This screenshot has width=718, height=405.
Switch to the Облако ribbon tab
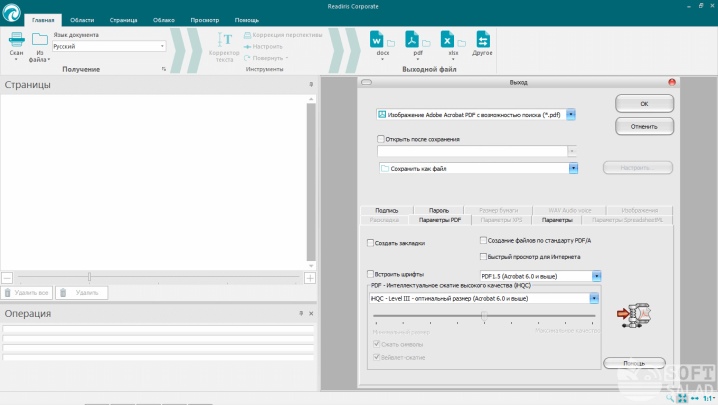coord(164,20)
